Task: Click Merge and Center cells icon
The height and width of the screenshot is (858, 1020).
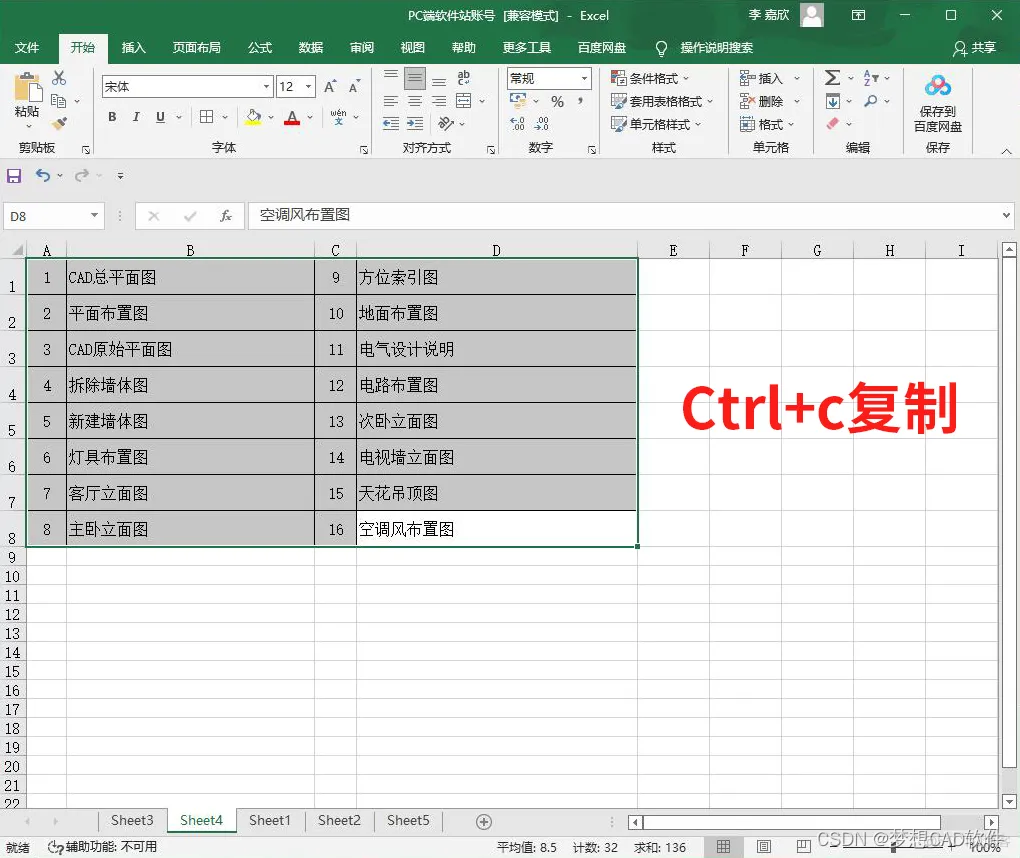Action: pyautogui.click(x=464, y=101)
